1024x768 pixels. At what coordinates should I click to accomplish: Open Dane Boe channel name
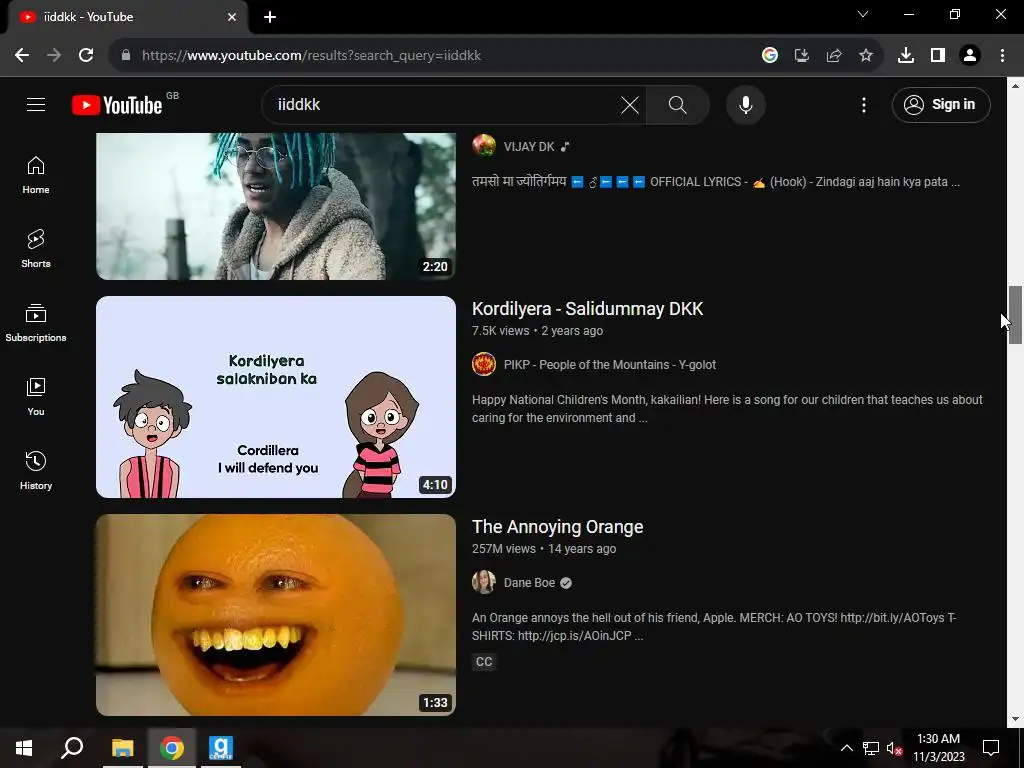tap(529, 583)
